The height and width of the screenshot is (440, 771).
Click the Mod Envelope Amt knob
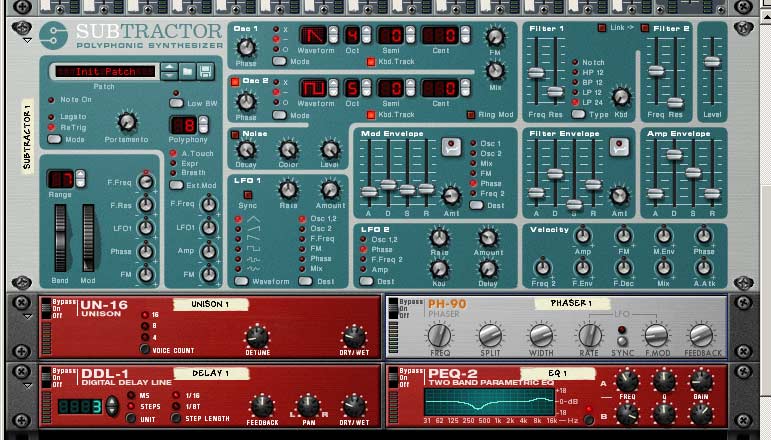tap(451, 196)
